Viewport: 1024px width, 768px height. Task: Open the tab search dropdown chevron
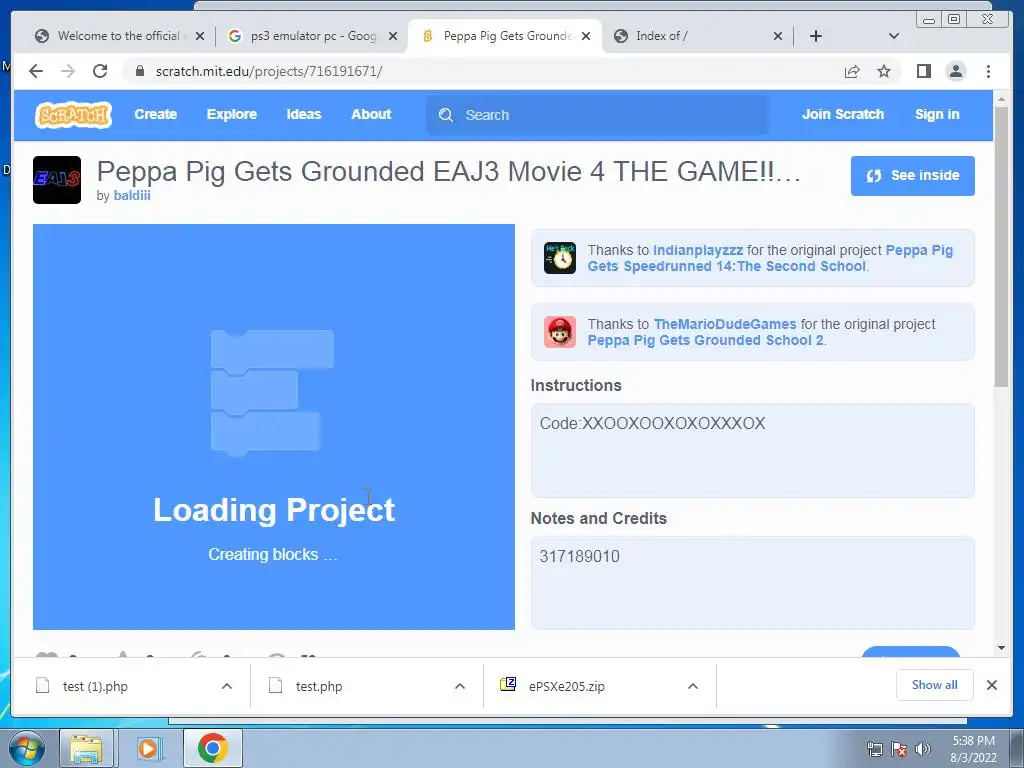[894, 36]
